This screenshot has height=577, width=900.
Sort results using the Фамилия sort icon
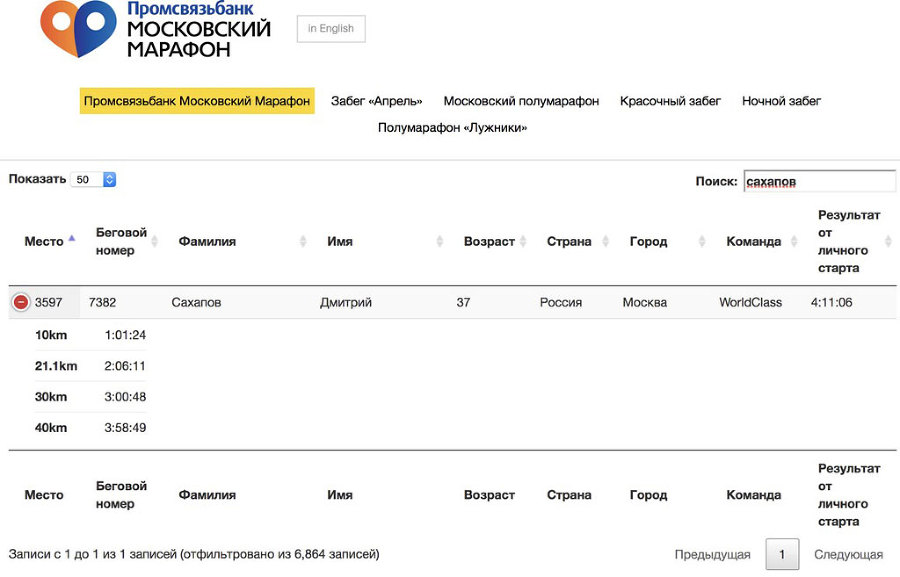[x=302, y=240]
